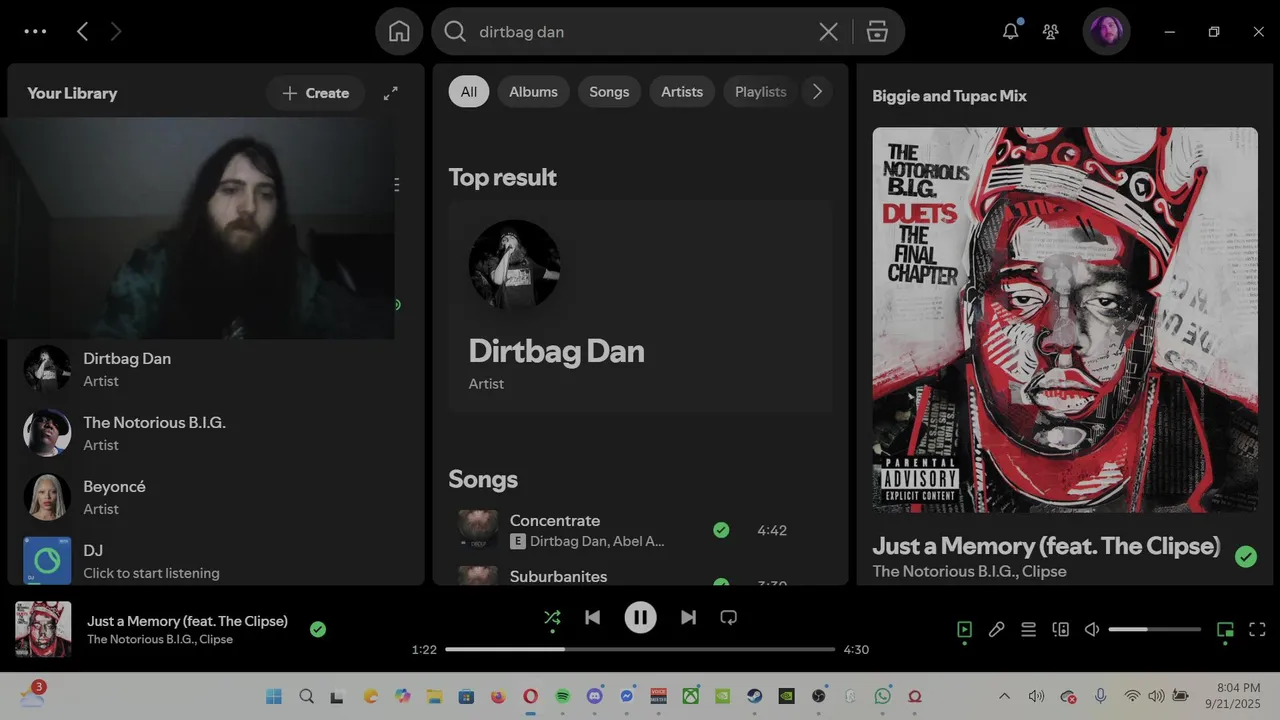
Task: Skip to previous track
Action: click(x=592, y=618)
